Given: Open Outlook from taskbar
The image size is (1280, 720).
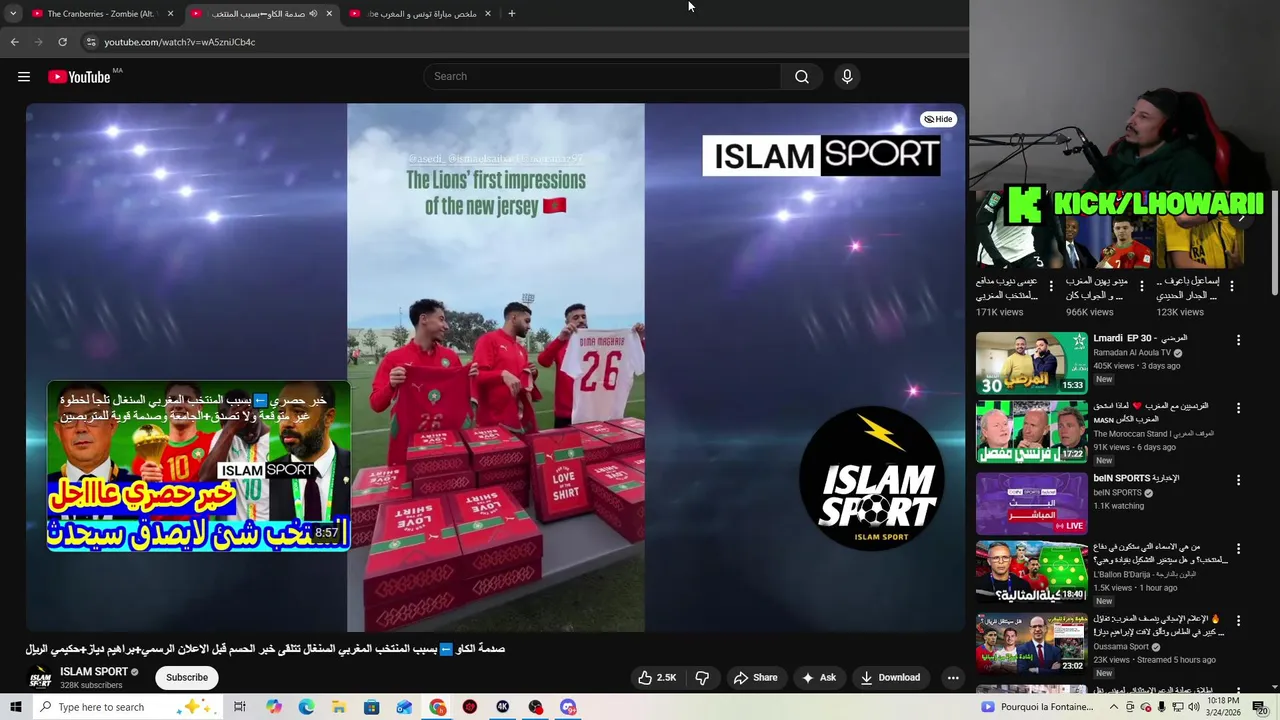Looking at the screenshot, I should (405, 707).
